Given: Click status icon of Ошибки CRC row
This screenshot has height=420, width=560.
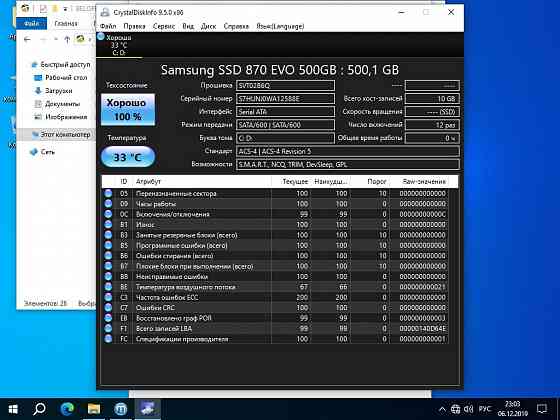Looking at the screenshot, I should 108,308.
